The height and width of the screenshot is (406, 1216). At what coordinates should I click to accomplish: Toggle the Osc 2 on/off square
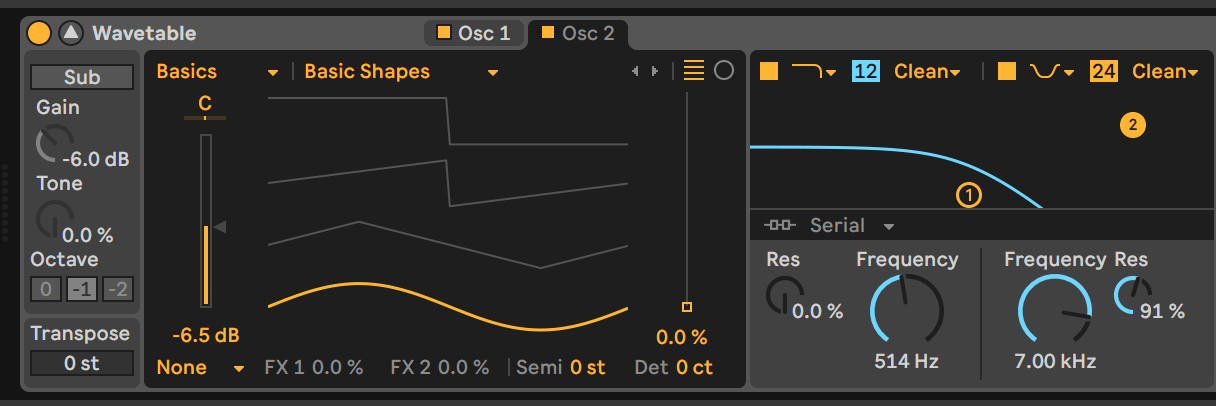(x=547, y=33)
